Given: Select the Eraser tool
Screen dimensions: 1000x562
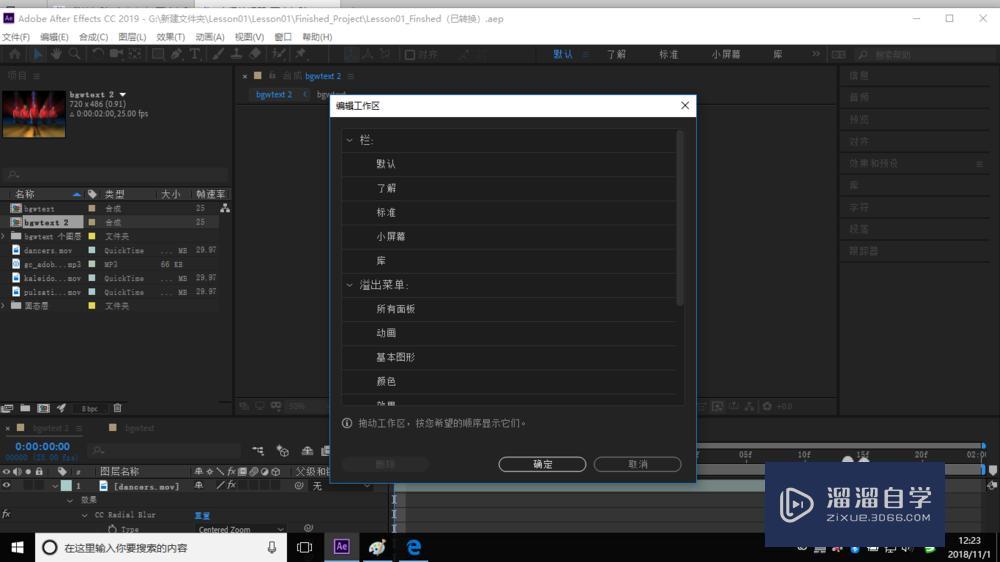Looking at the screenshot, I should [x=255, y=54].
